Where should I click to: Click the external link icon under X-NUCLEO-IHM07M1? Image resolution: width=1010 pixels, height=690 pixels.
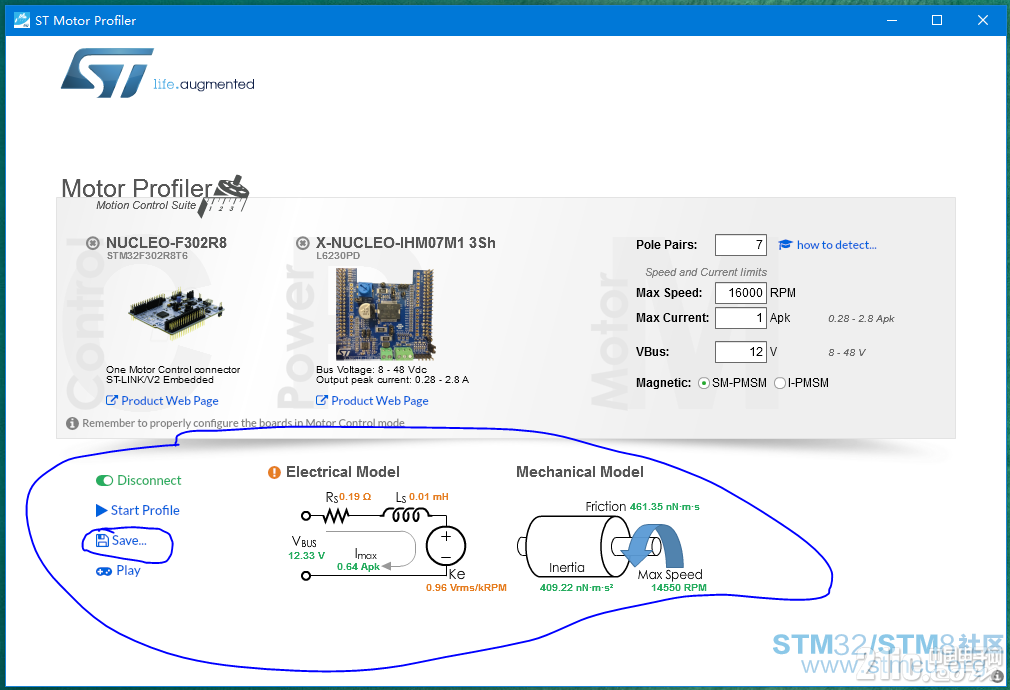pos(321,401)
